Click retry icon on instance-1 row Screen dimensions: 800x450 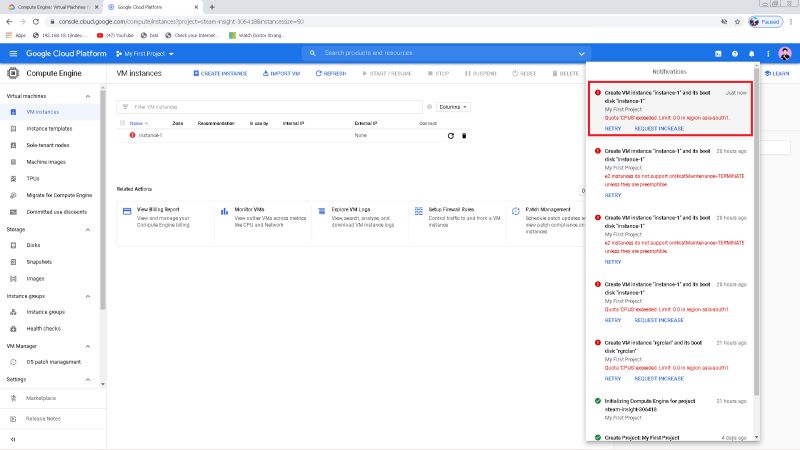click(x=451, y=136)
